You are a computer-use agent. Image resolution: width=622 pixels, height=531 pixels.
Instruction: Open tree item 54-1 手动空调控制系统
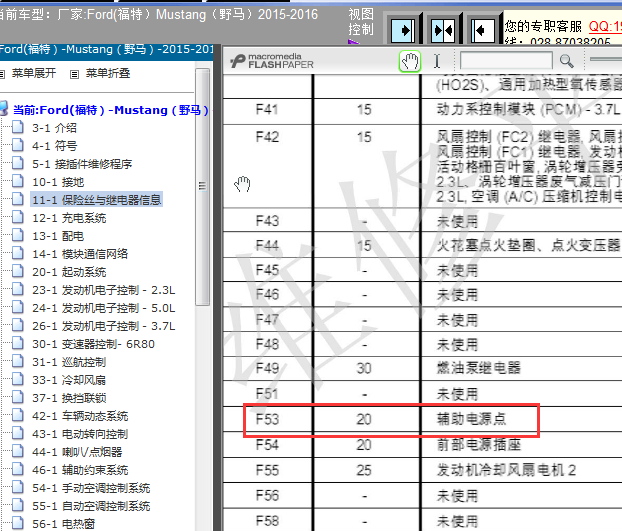point(91,488)
